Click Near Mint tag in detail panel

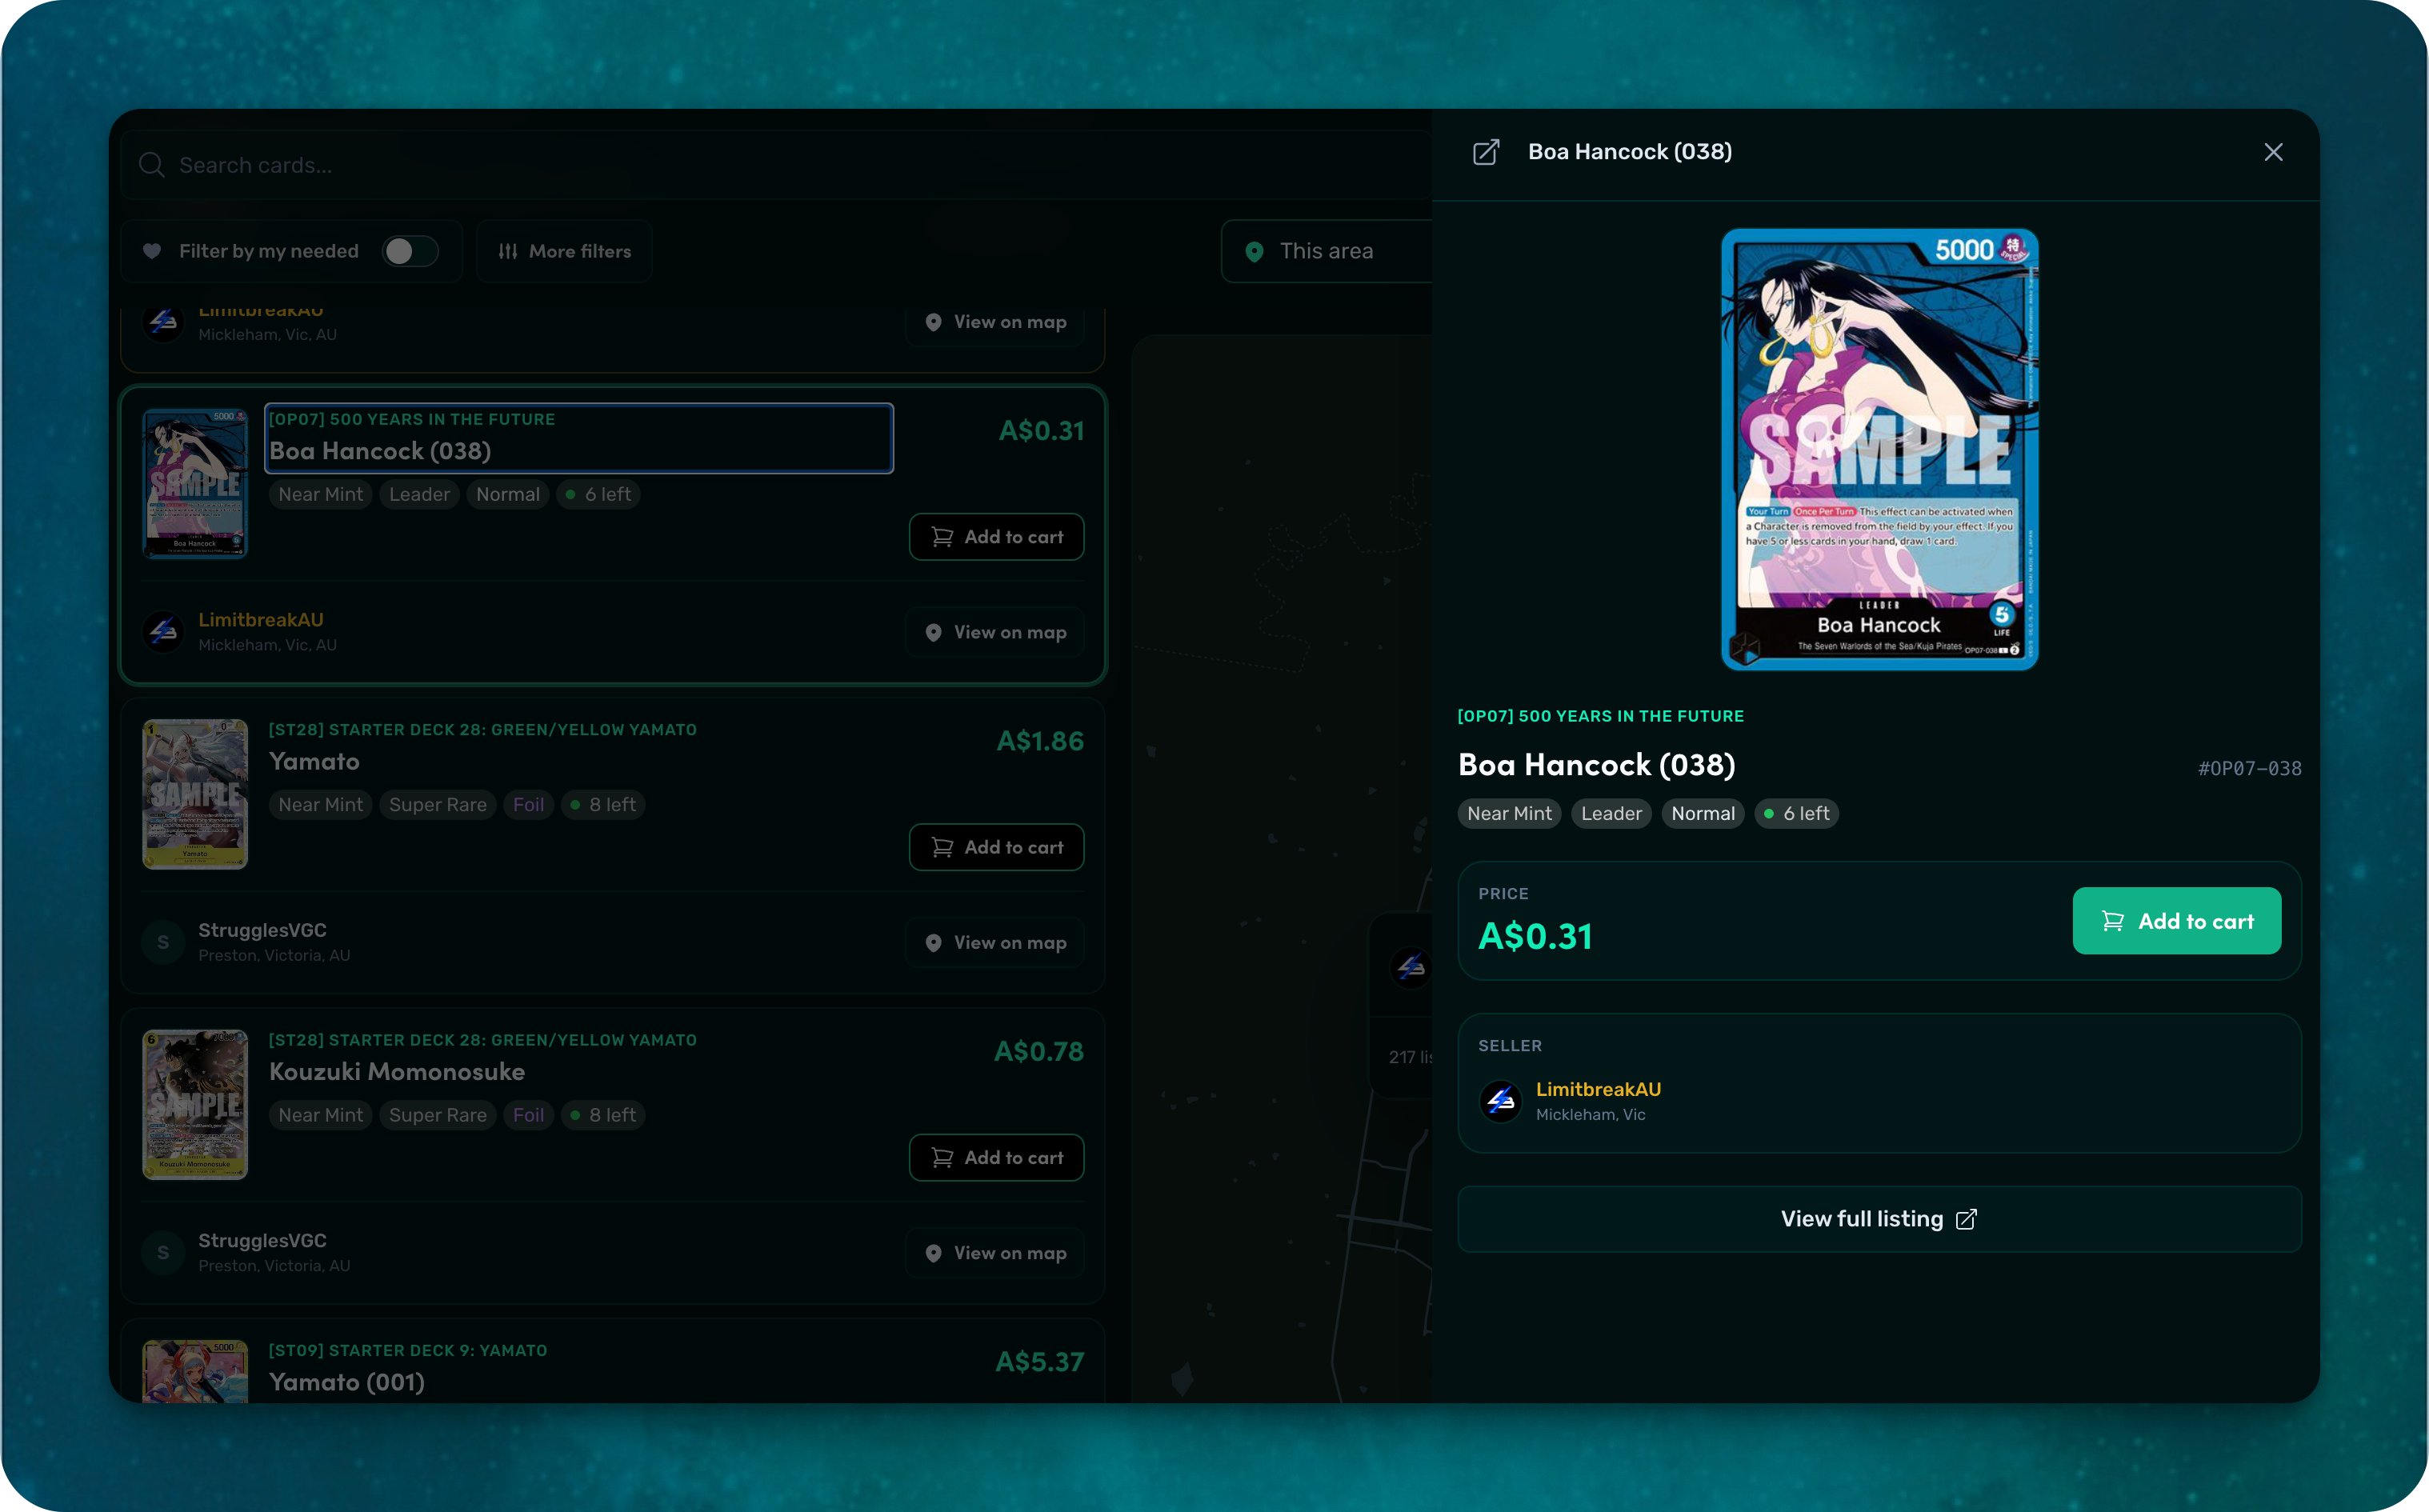(x=1509, y=813)
